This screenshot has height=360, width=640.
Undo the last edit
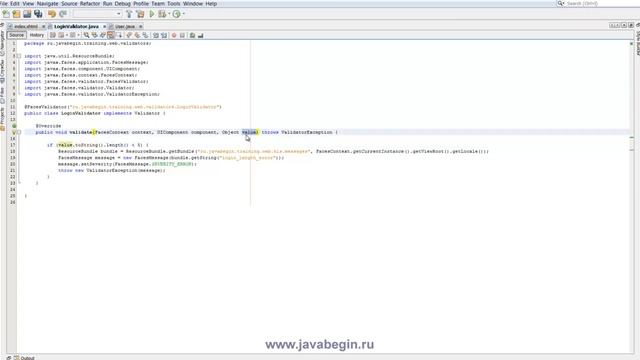tap(52, 14)
